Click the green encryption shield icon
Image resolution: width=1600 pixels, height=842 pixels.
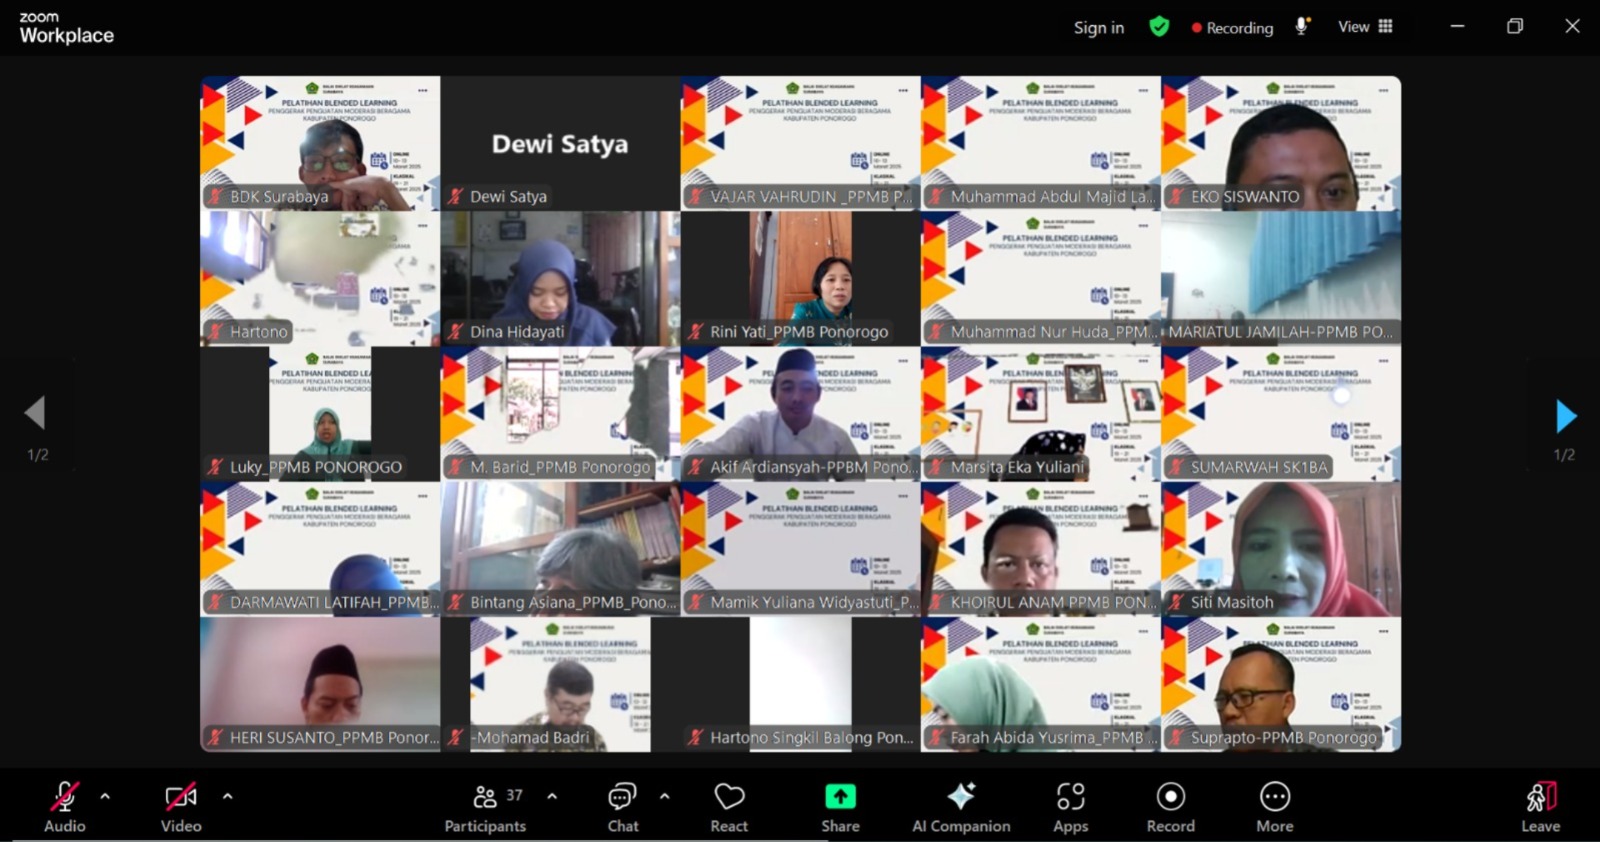tap(1159, 27)
